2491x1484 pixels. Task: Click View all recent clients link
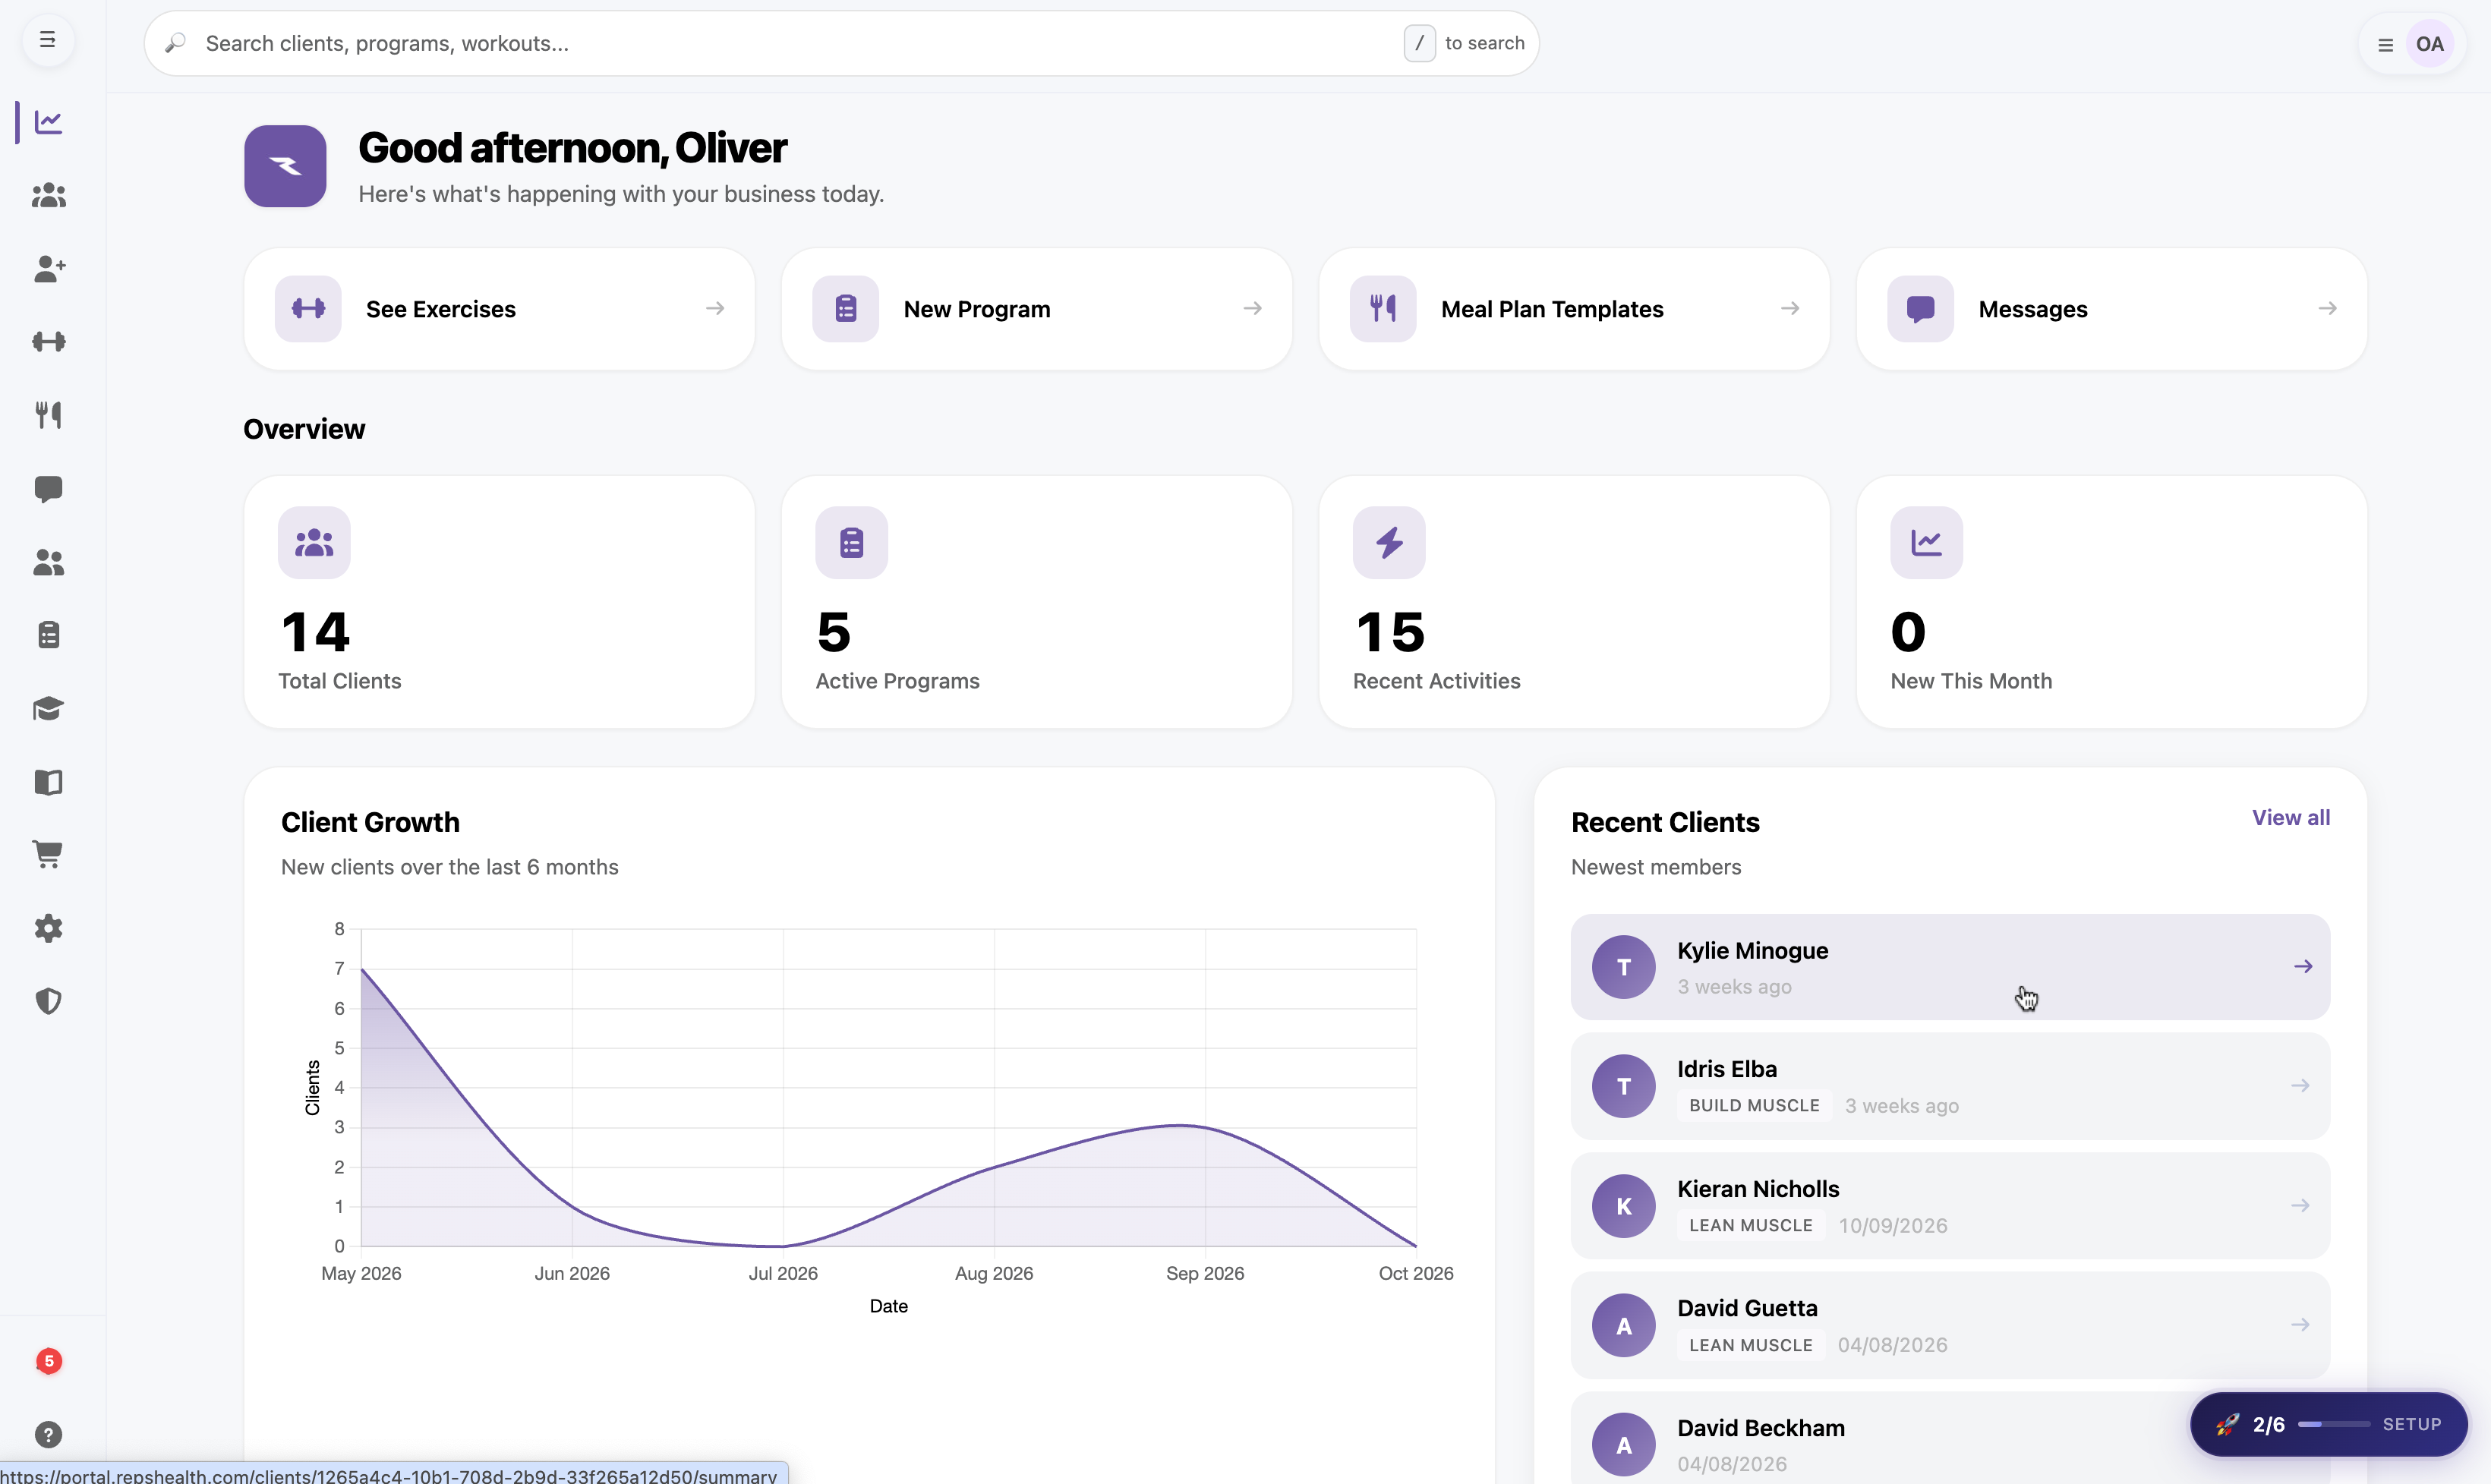2290,818
